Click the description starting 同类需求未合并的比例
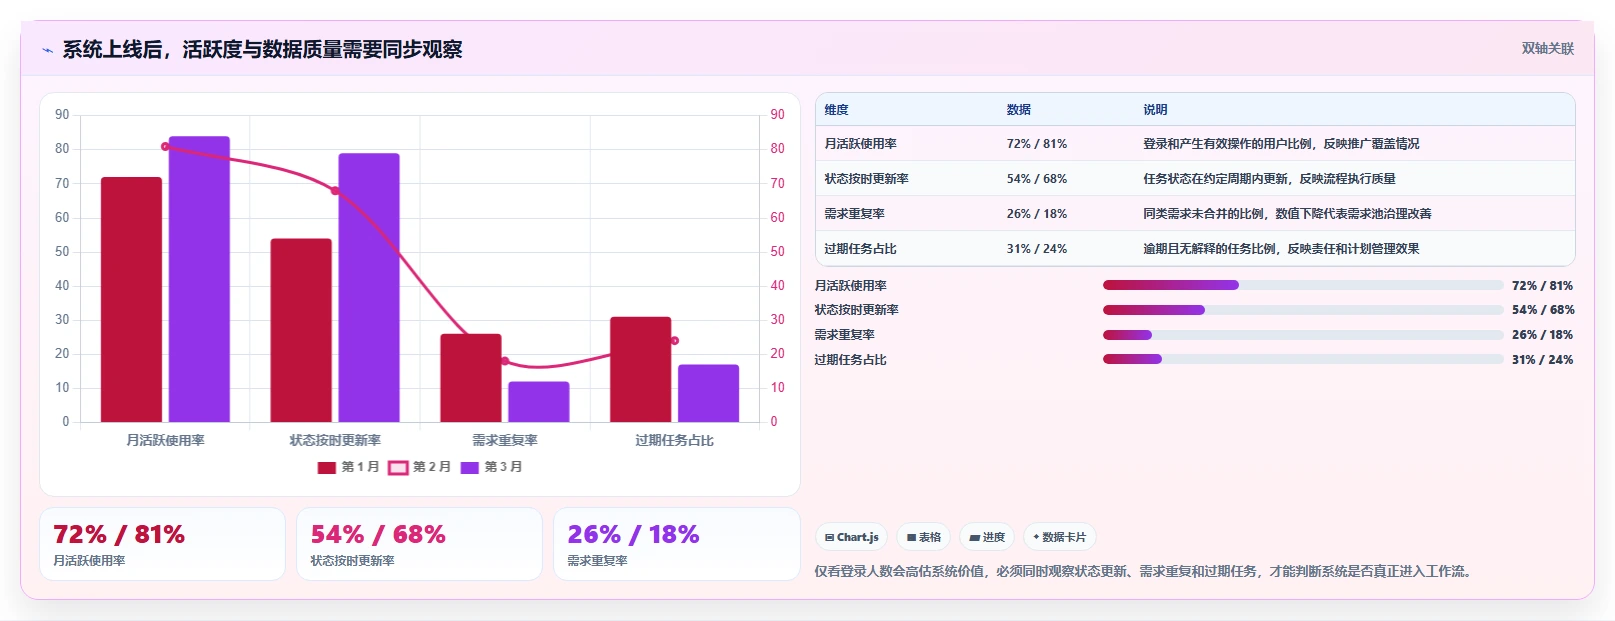This screenshot has height=621, width=1615. coord(1287,214)
